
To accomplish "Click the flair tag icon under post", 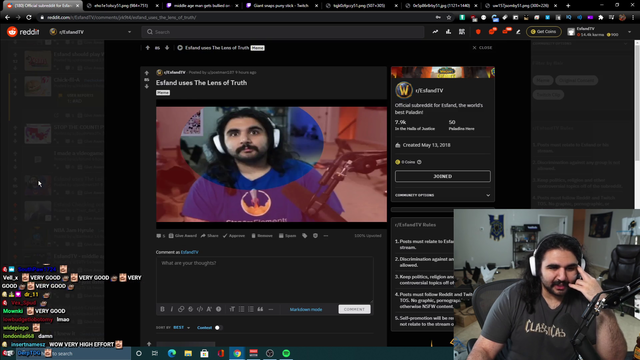I will pyautogui.click(x=304, y=236).
